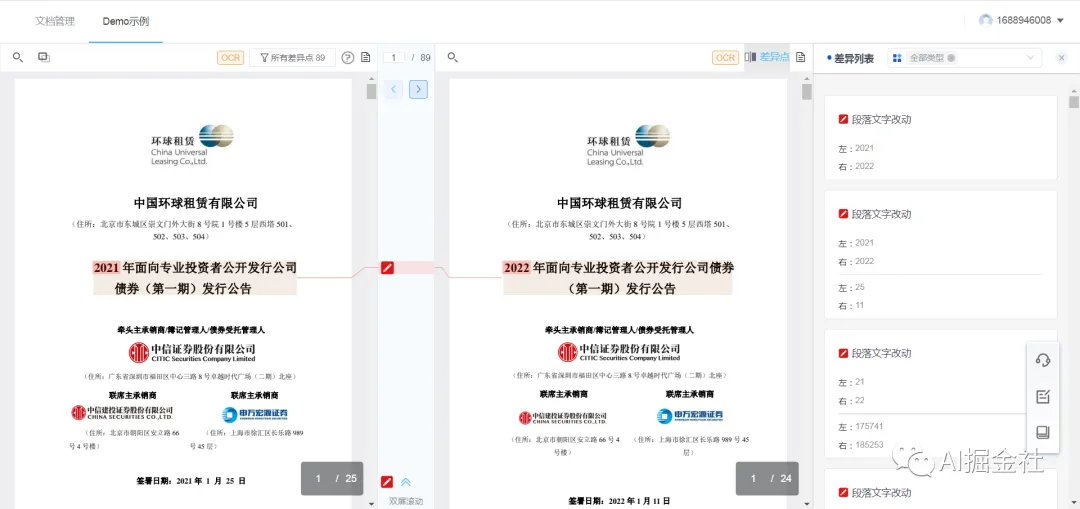This screenshot has width=1080, height=509.
Task: Click the CITIC Securities logo in left document
Action: (192, 352)
